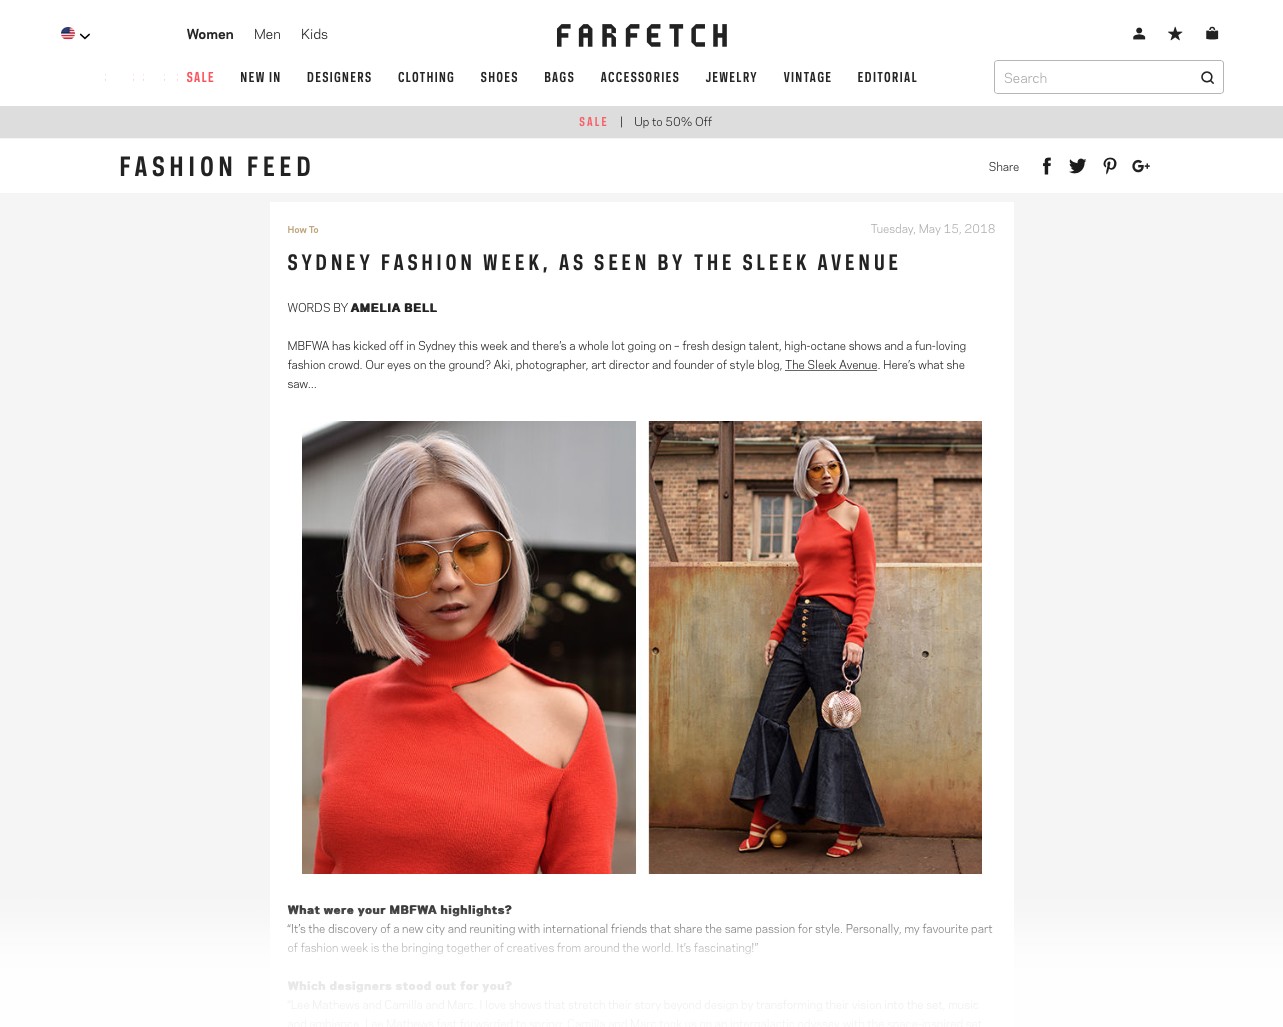Share the article on Twitter
1283x1027 pixels.
pos(1077,166)
